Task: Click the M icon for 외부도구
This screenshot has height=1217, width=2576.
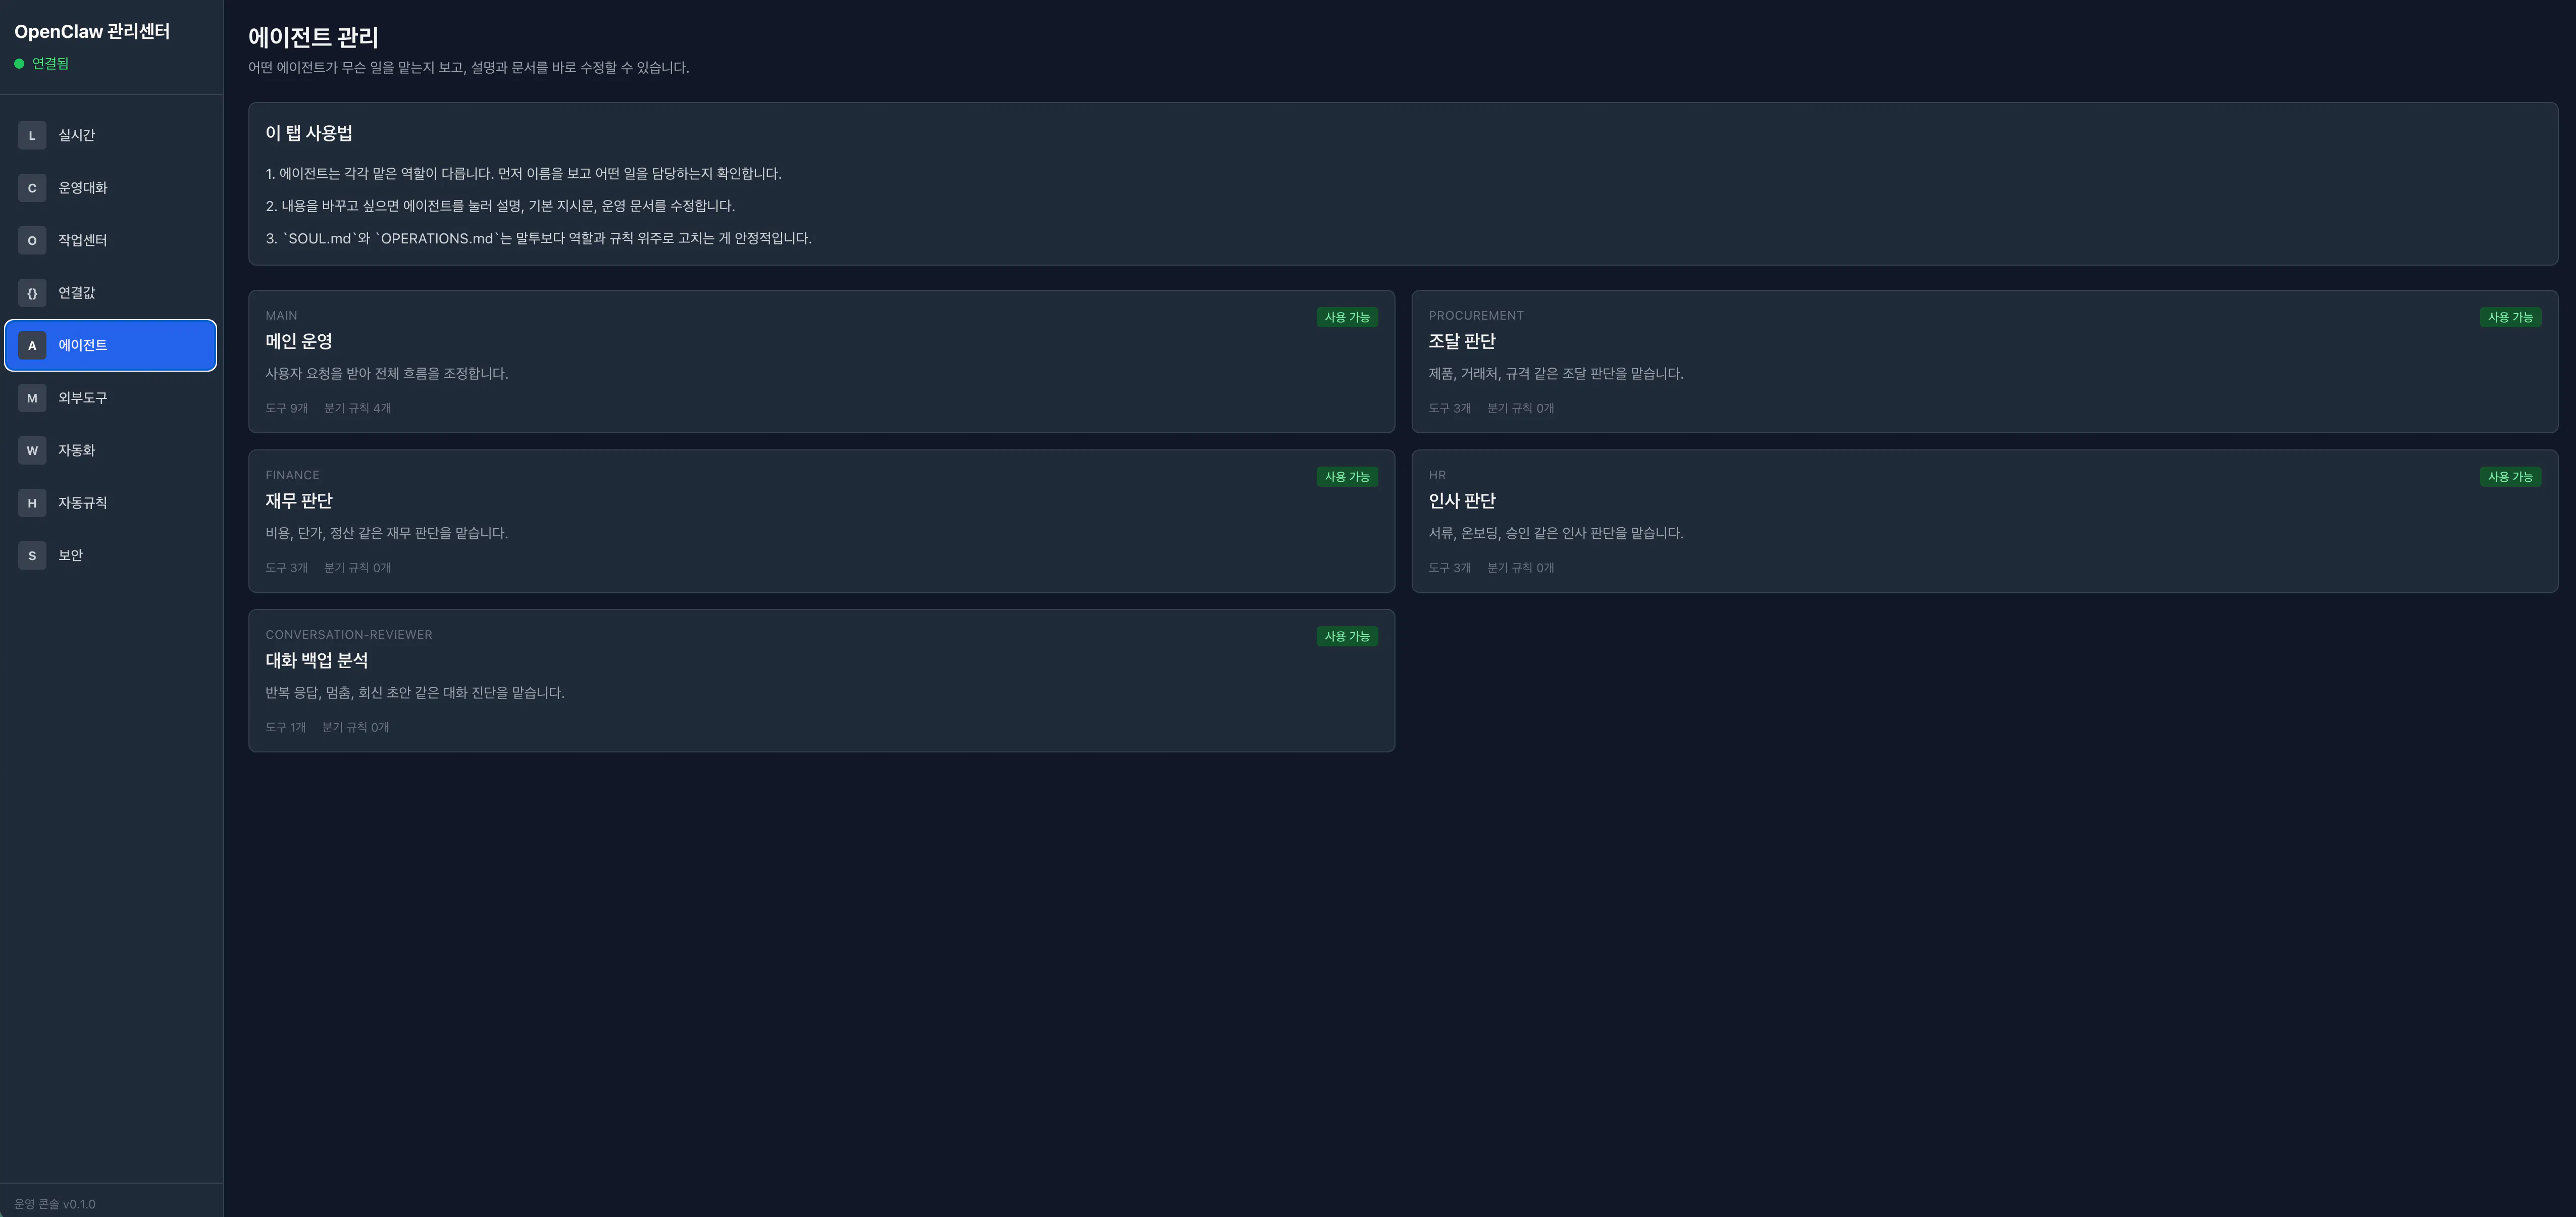Action: (x=32, y=398)
